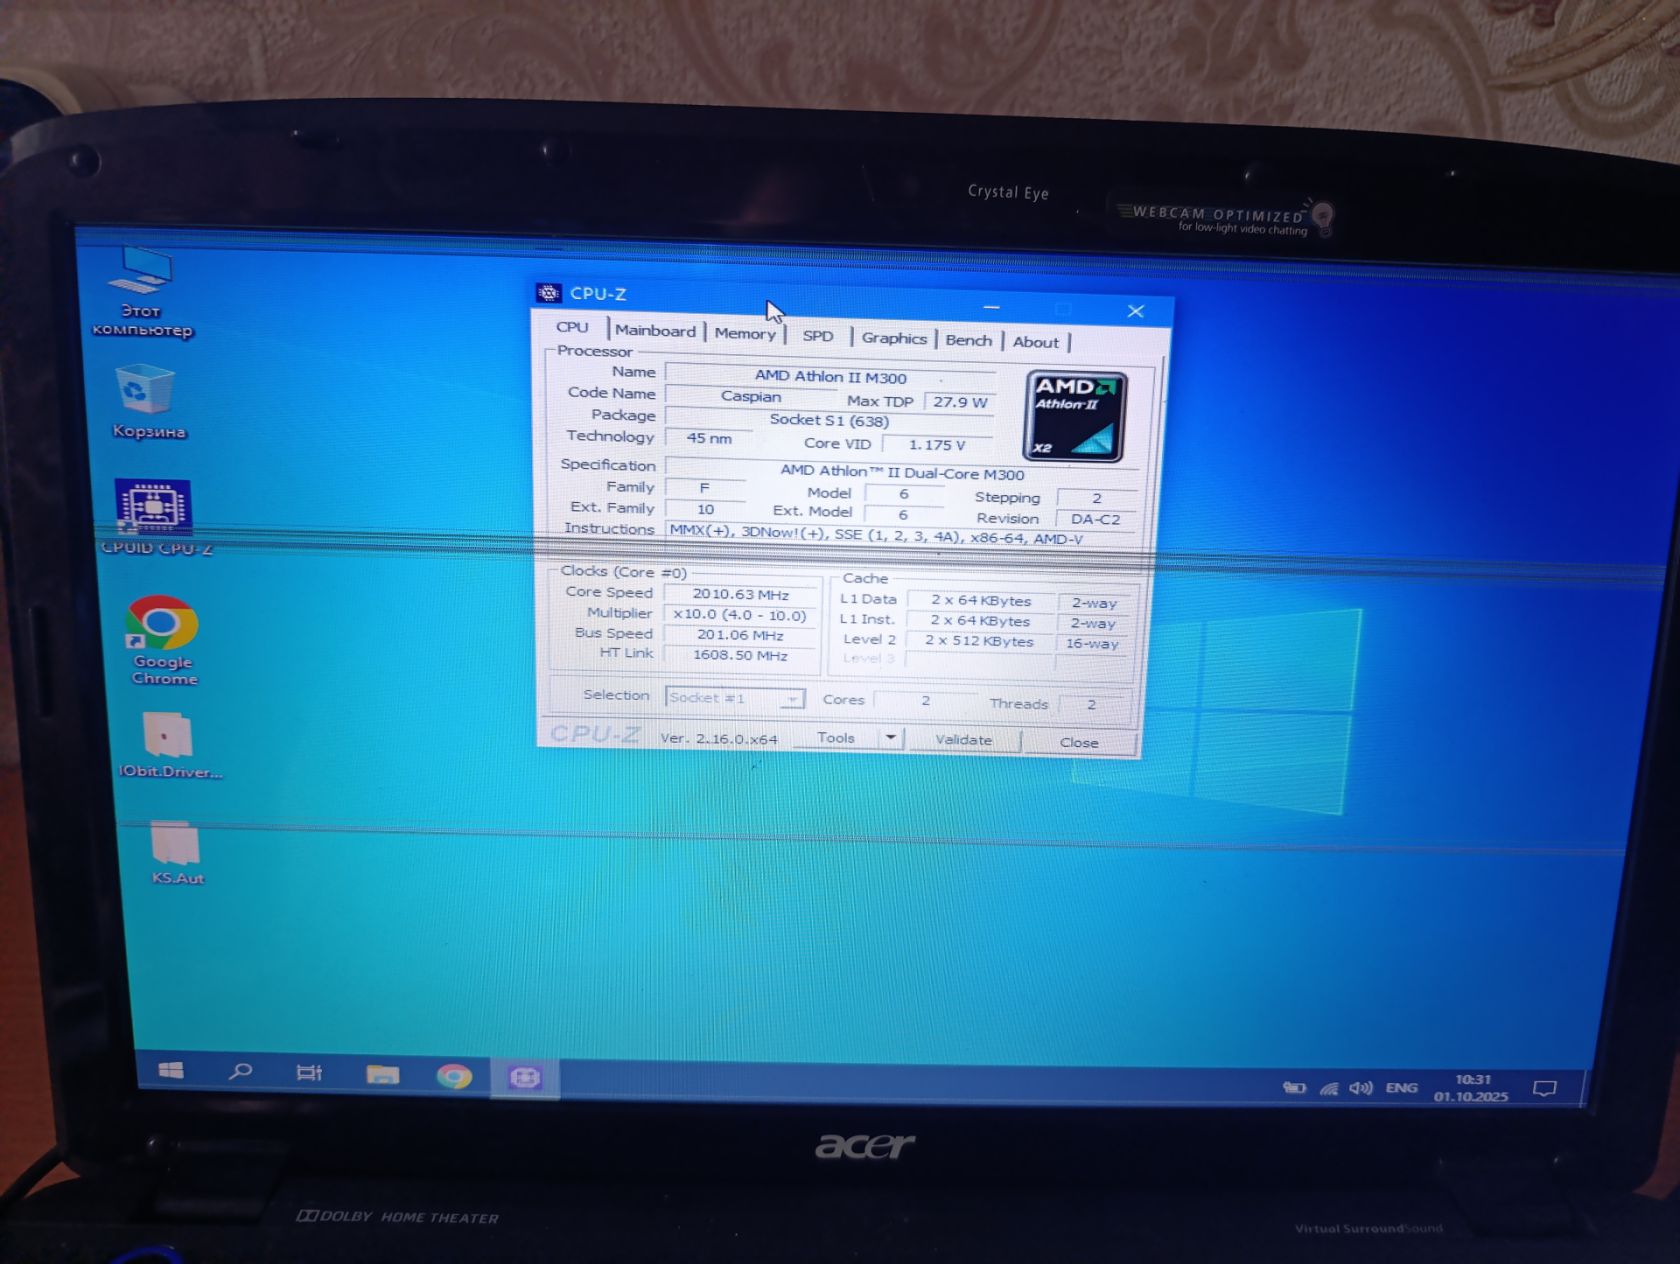Click the AMD Athlon II processor logo
Image resolution: width=1680 pixels, height=1264 pixels.
click(1074, 417)
